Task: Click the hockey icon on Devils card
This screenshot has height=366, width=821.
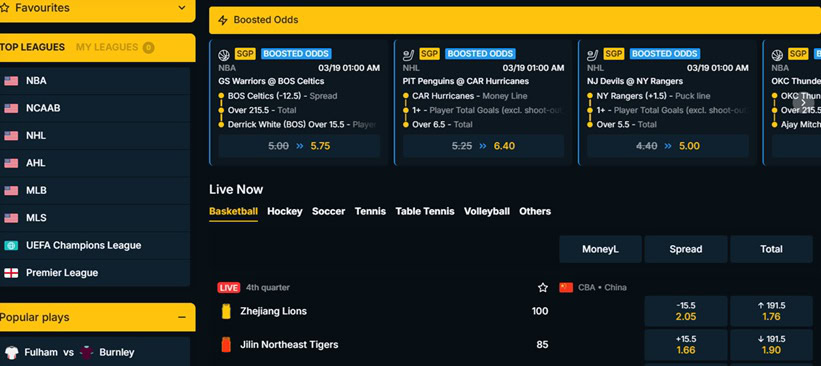Action: [x=593, y=54]
